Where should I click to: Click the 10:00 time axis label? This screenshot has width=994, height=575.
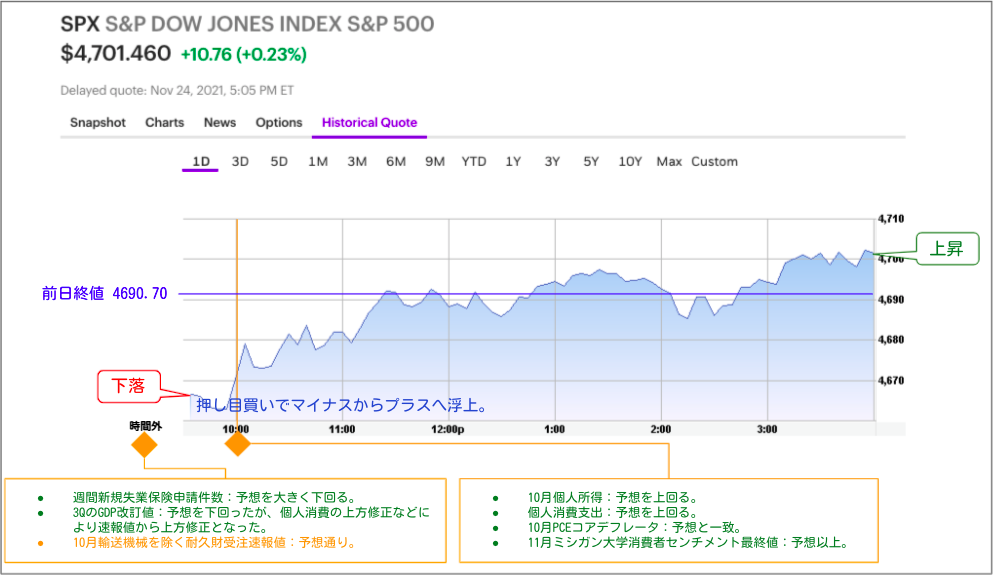pos(236,429)
